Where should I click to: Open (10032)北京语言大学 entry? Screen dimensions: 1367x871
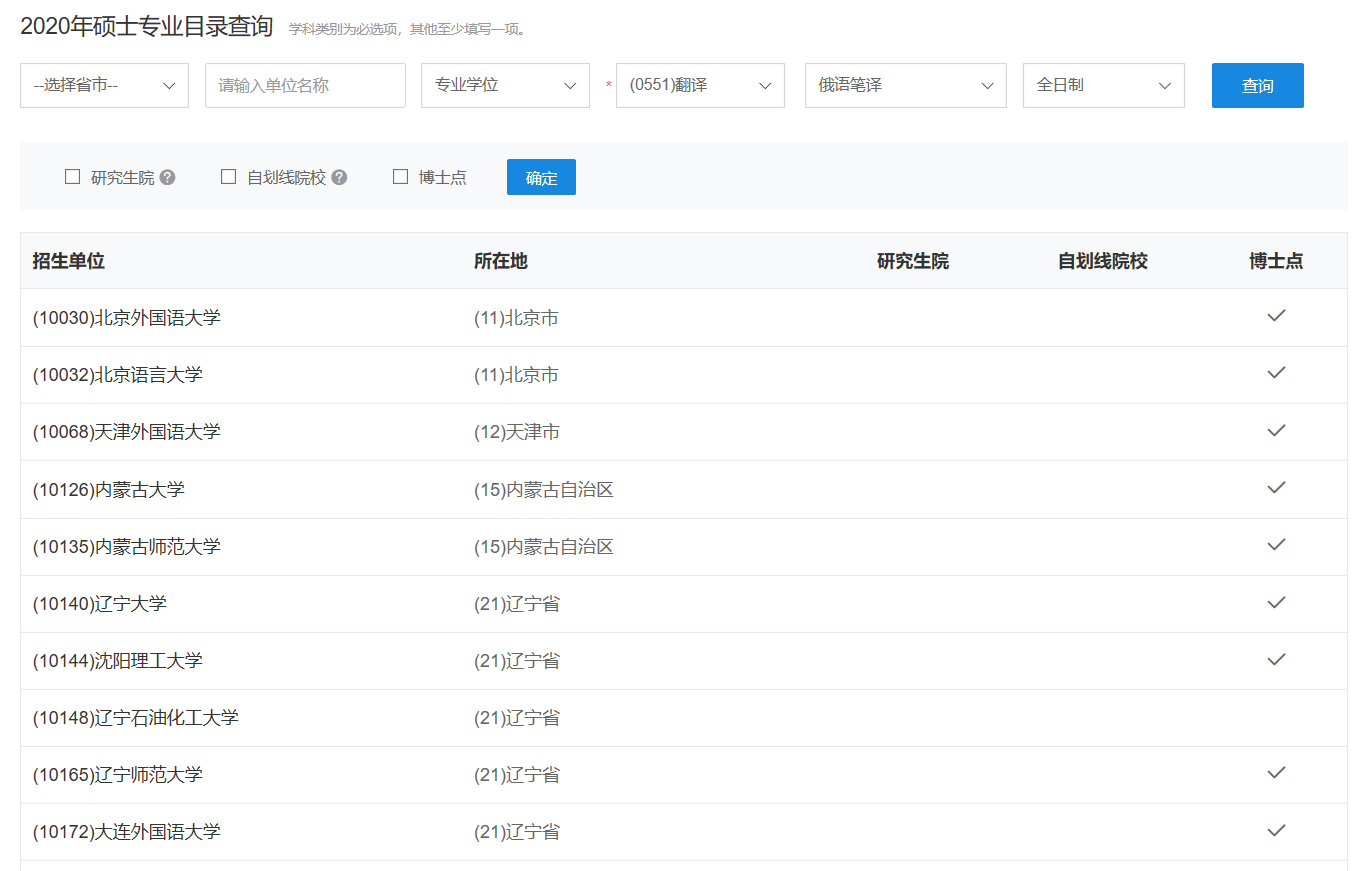[x=117, y=375]
